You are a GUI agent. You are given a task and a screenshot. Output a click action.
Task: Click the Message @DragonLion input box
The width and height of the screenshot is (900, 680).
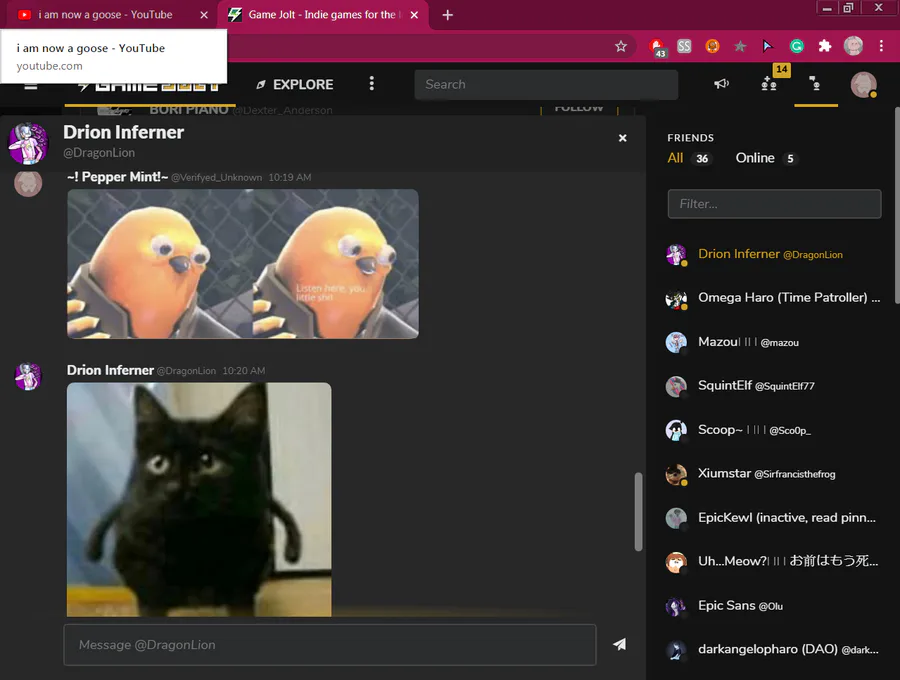coord(330,645)
